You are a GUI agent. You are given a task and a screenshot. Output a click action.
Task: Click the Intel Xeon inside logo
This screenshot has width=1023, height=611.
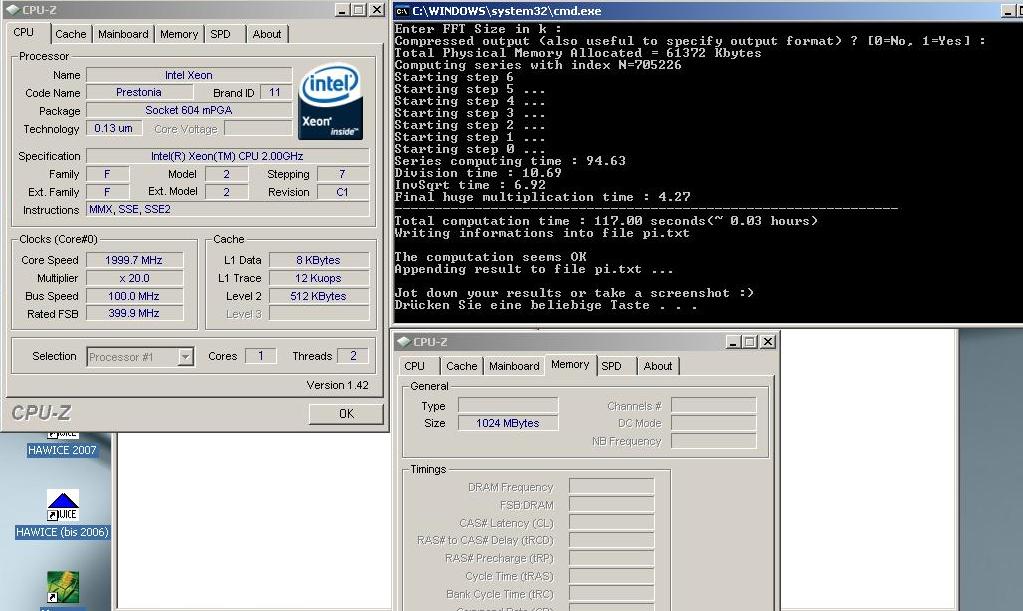330,102
